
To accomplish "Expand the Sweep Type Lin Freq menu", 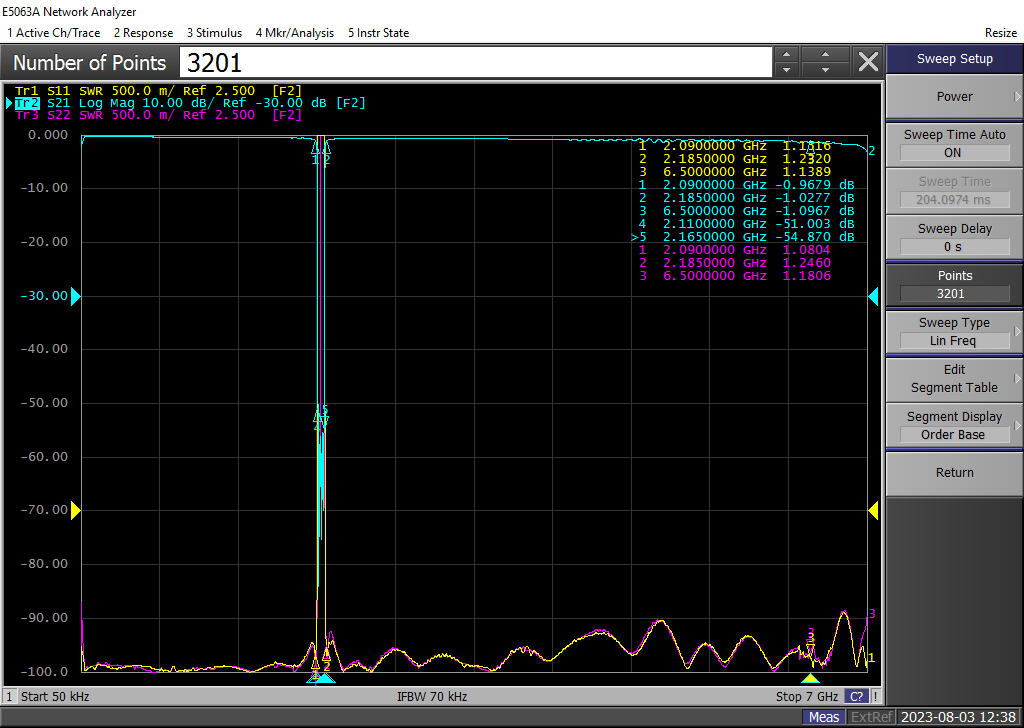I will [x=954, y=332].
